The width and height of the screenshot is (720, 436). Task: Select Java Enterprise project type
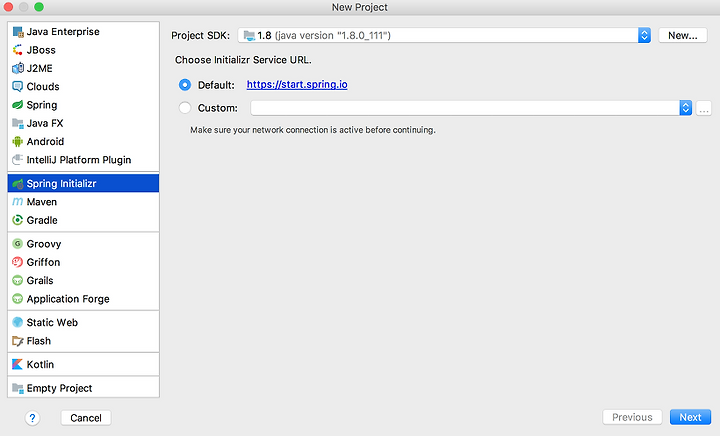tap(84, 32)
